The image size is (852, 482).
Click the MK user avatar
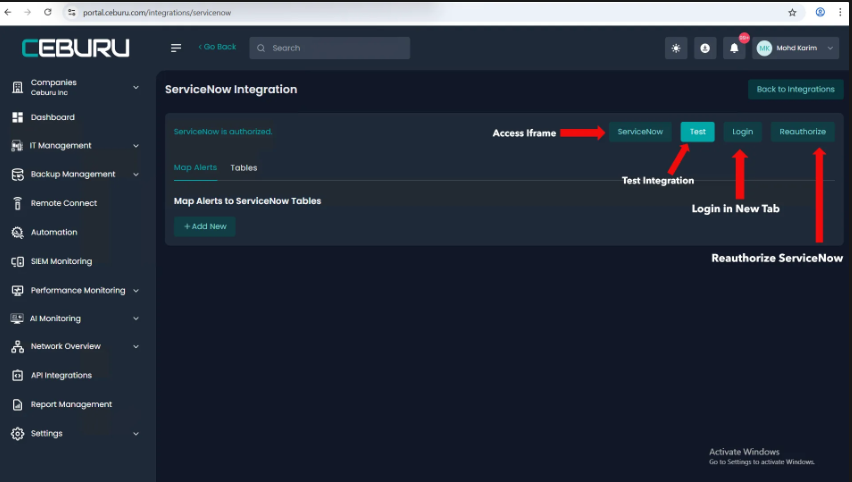(764, 48)
